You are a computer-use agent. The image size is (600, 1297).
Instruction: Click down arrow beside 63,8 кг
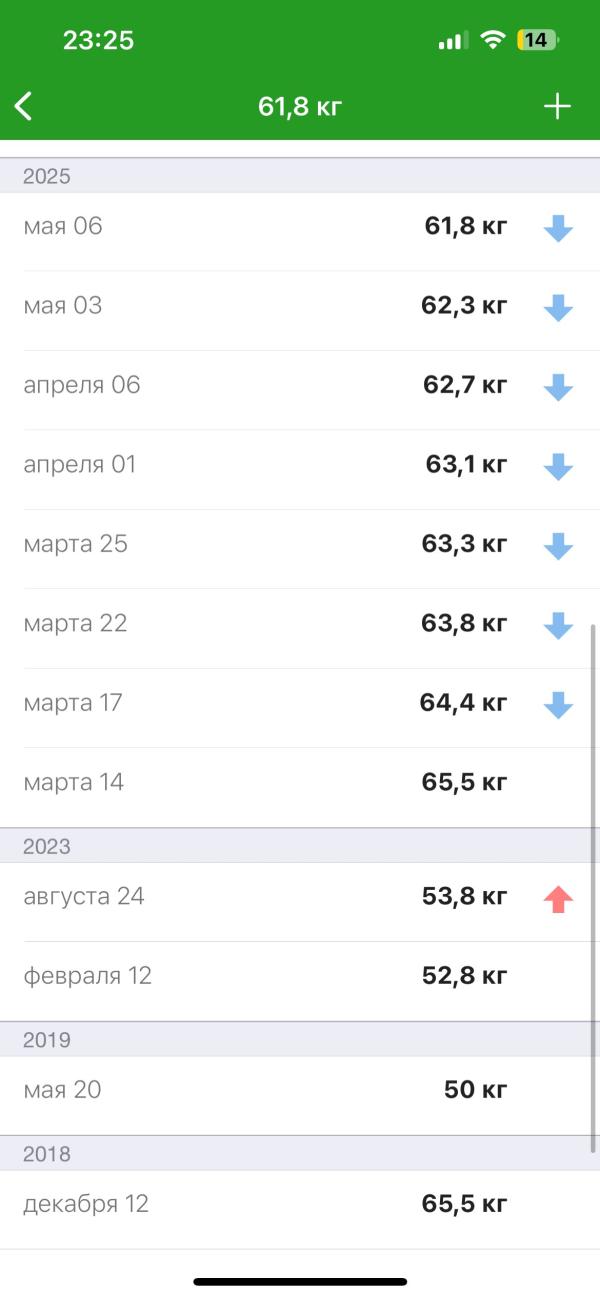[558, 625]
